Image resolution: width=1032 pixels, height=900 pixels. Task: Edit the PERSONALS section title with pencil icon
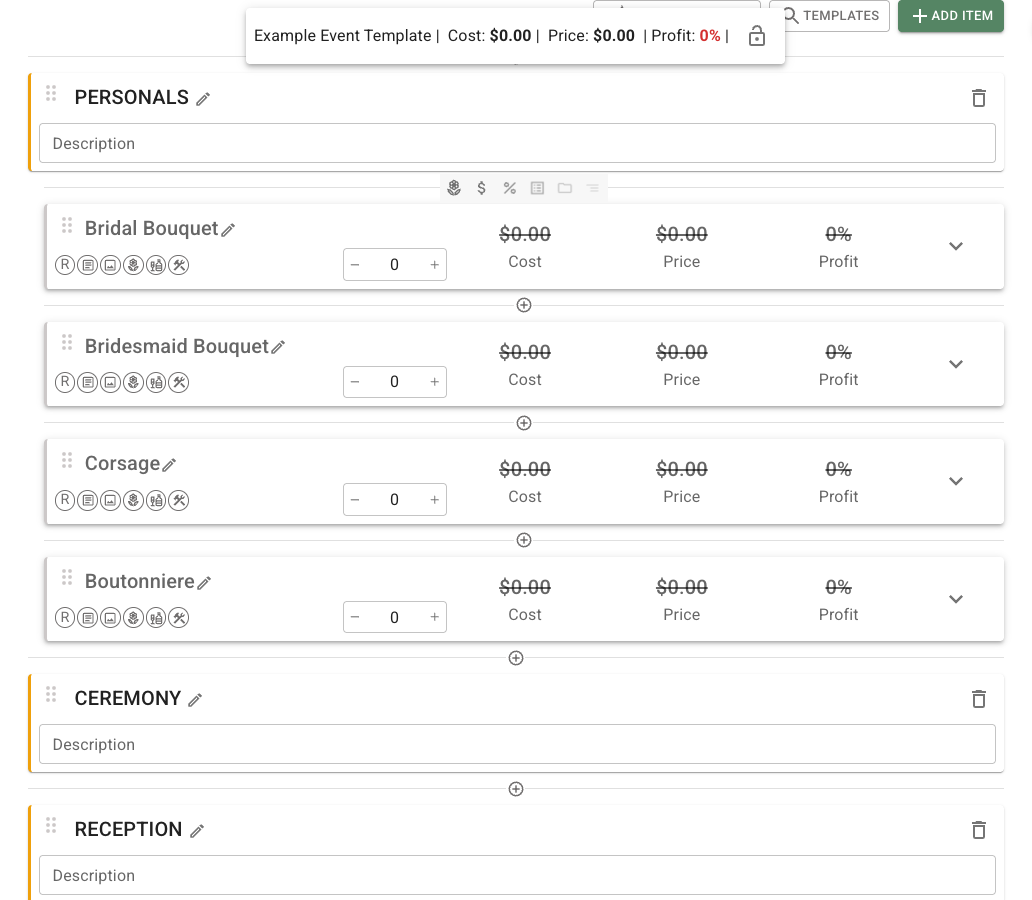(203, 99)
